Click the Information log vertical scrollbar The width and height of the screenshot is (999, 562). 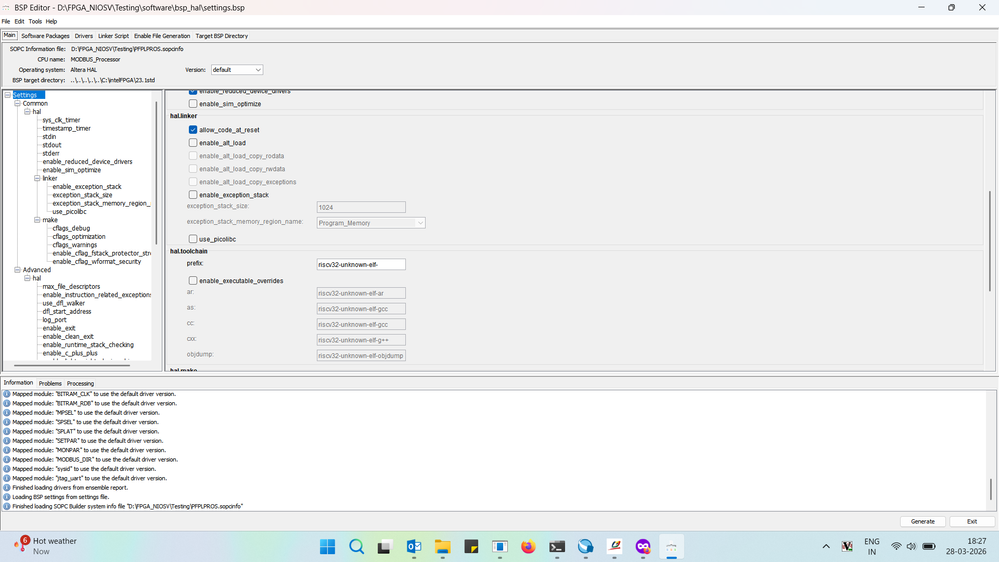click(x=991, y=489)
